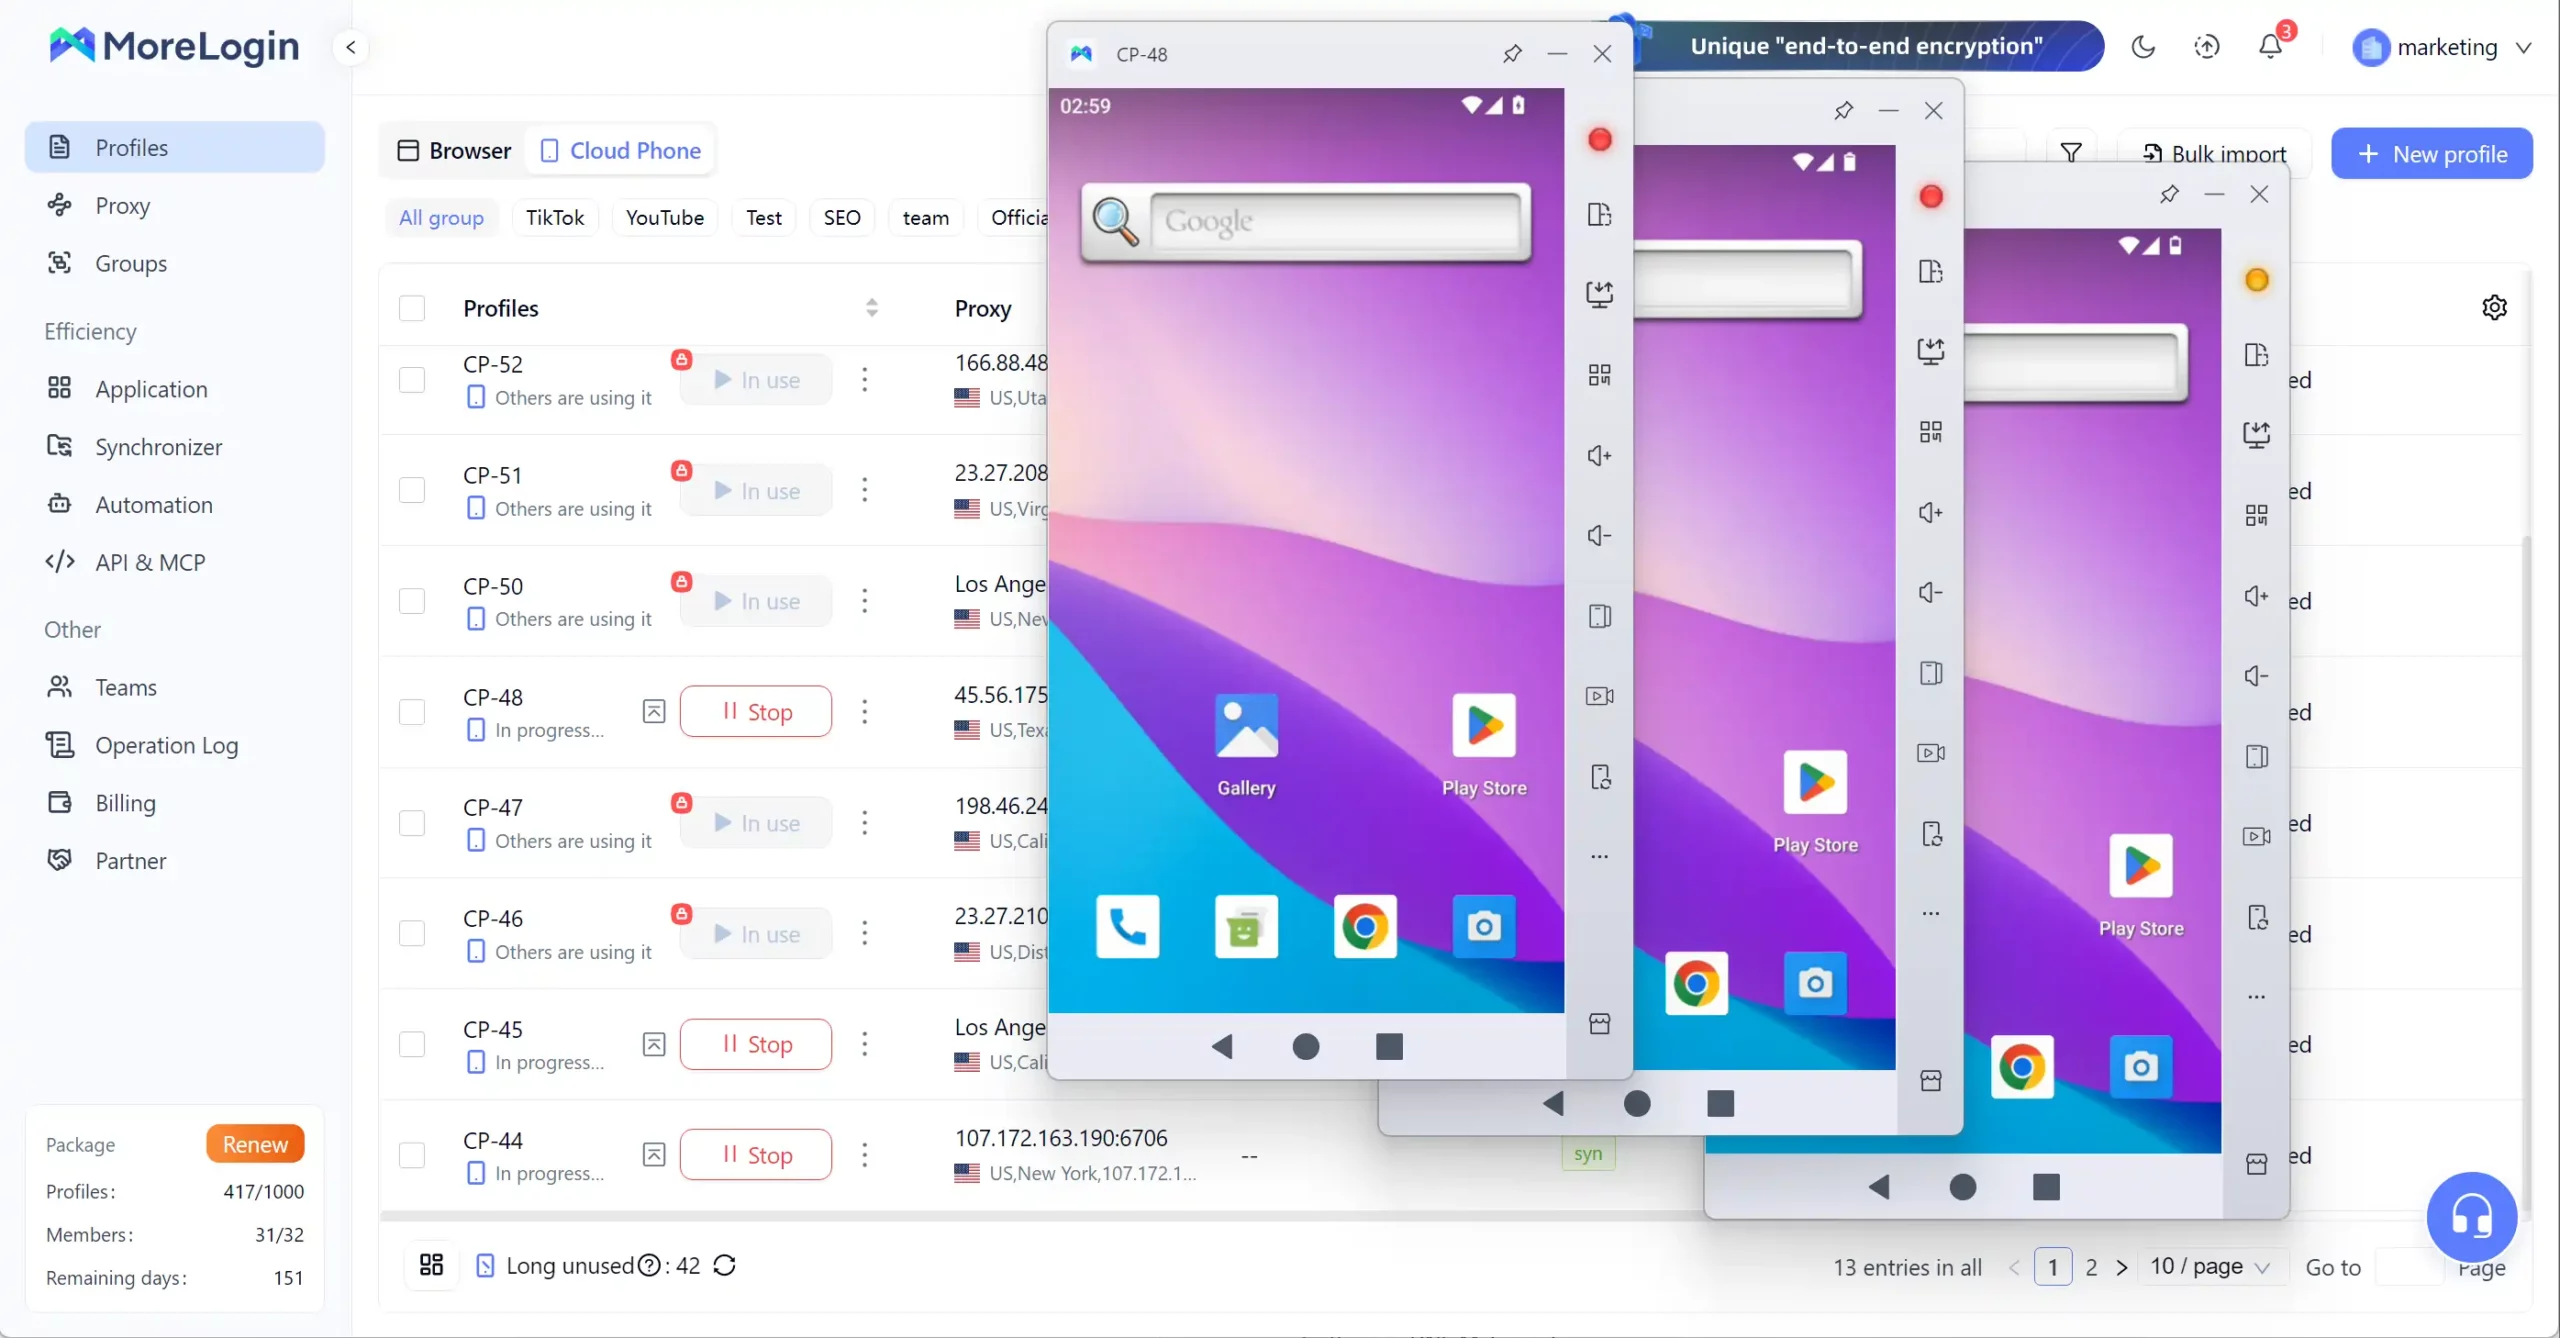Select the TikTok group tab

click(x=555, y=217)
